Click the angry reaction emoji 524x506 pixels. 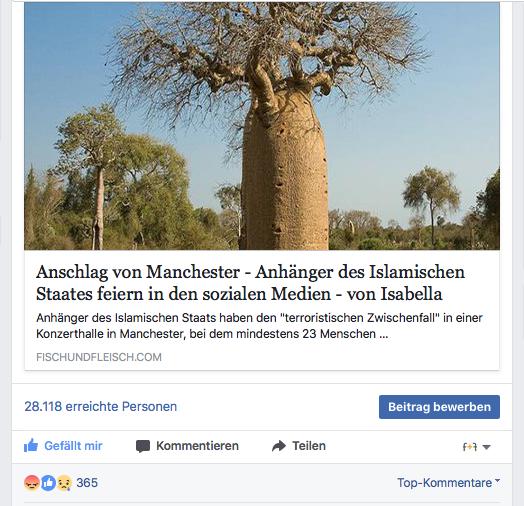(32, 483)
